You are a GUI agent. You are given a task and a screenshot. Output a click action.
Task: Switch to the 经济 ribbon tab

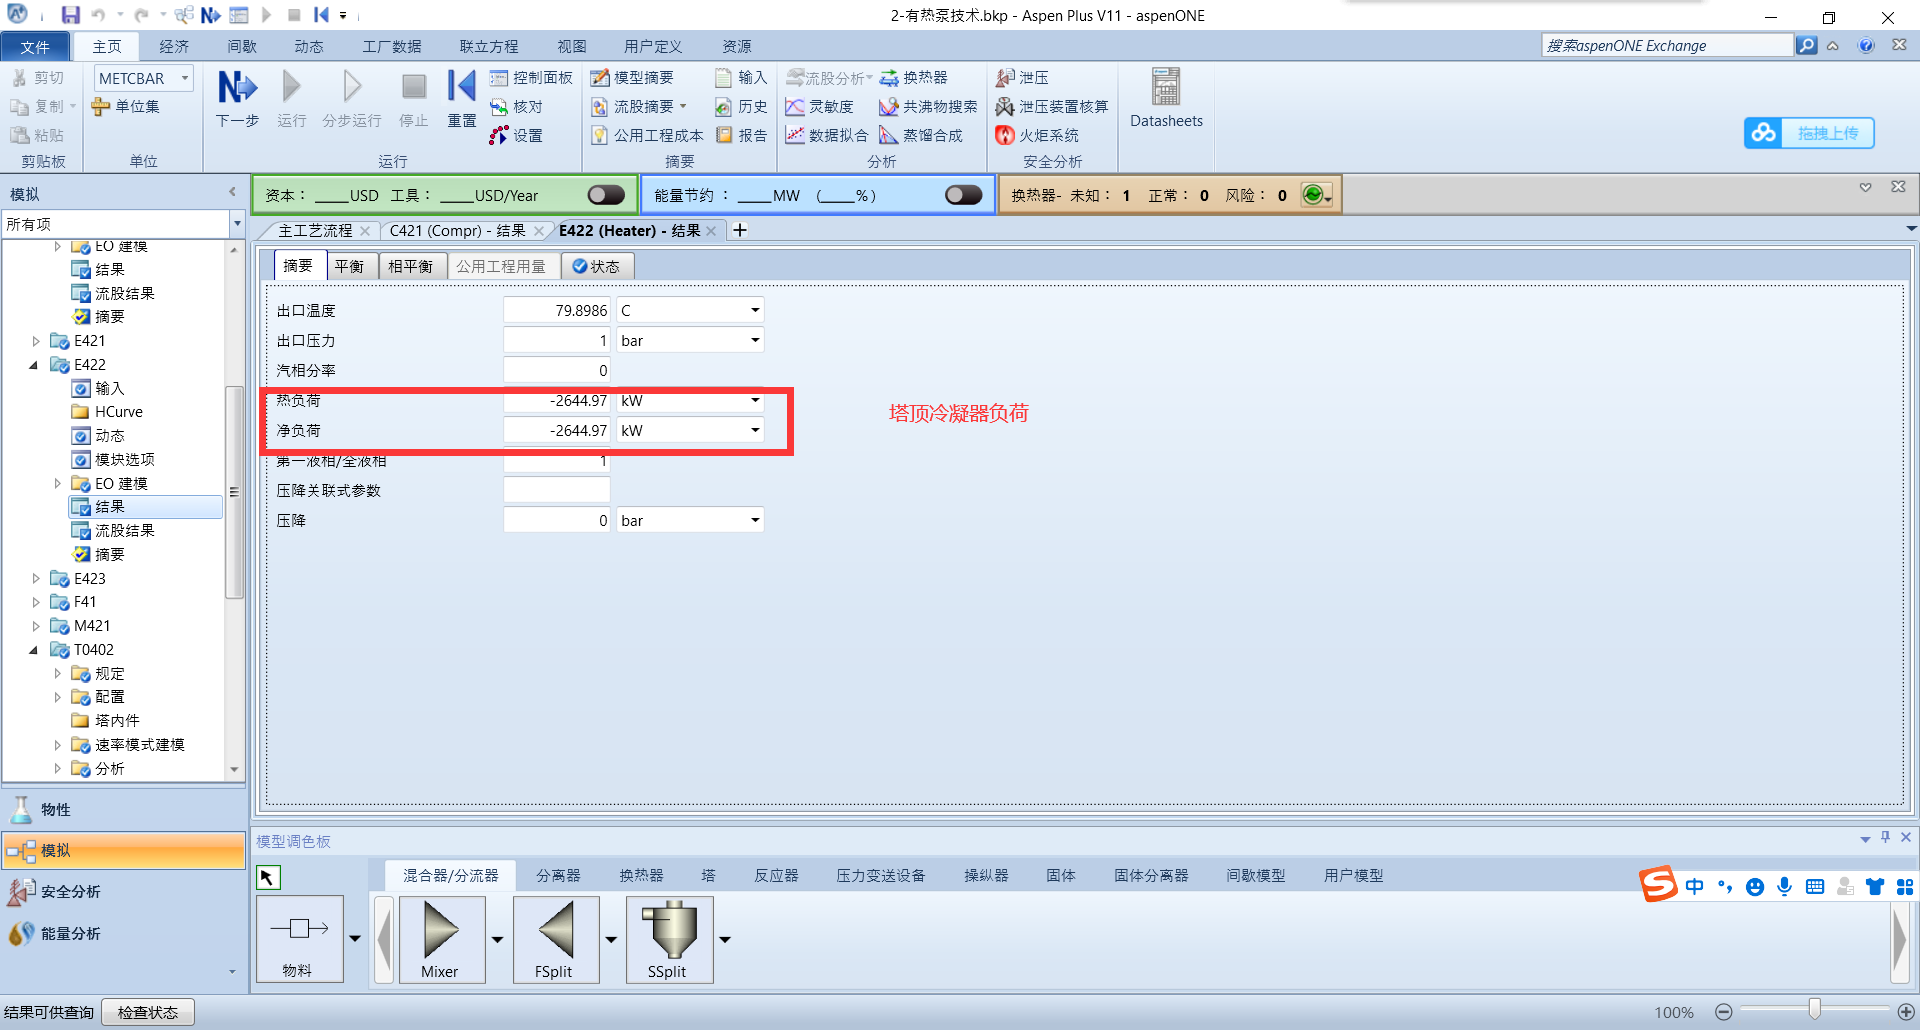coord(174,46)
